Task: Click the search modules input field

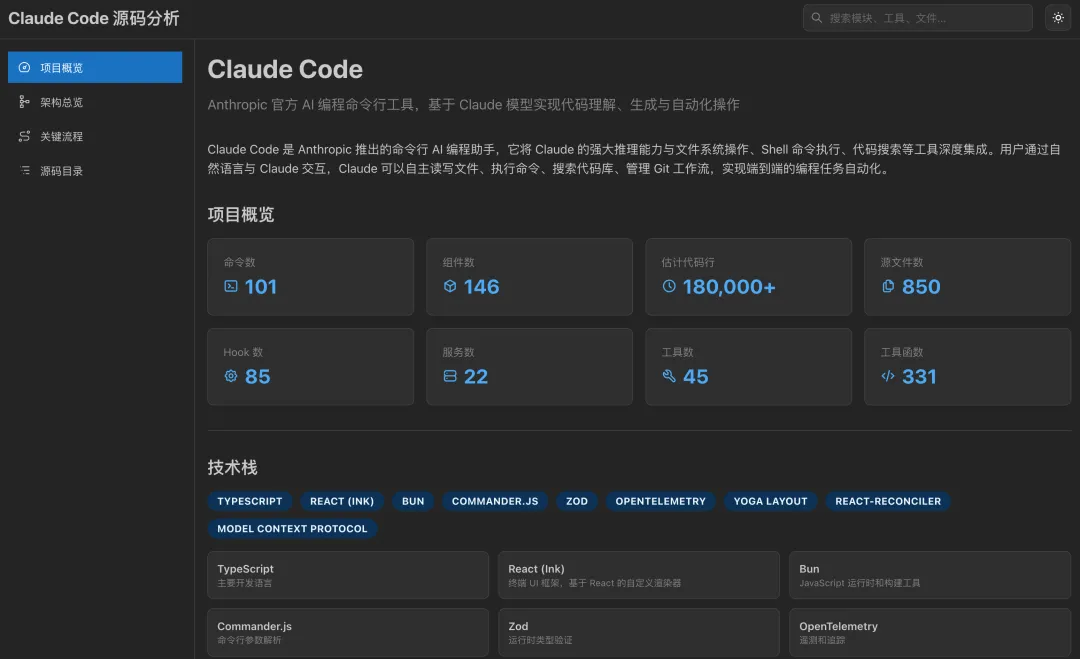Action: tap(925, 18)
